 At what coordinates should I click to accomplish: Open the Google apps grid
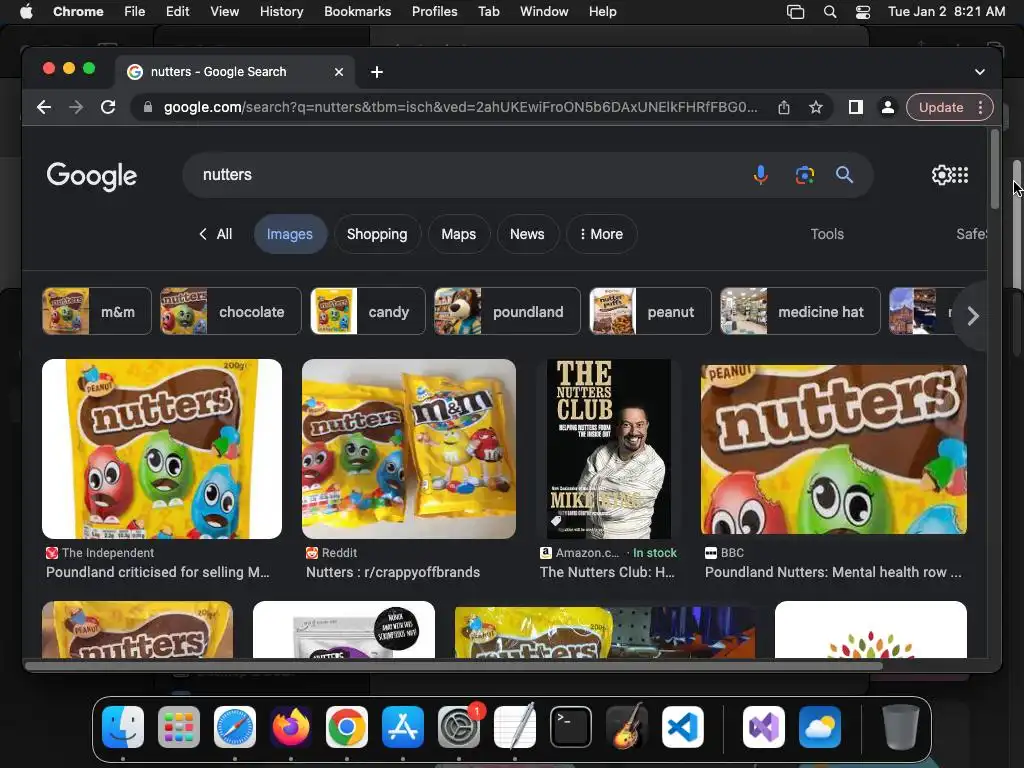coord(961,175)
